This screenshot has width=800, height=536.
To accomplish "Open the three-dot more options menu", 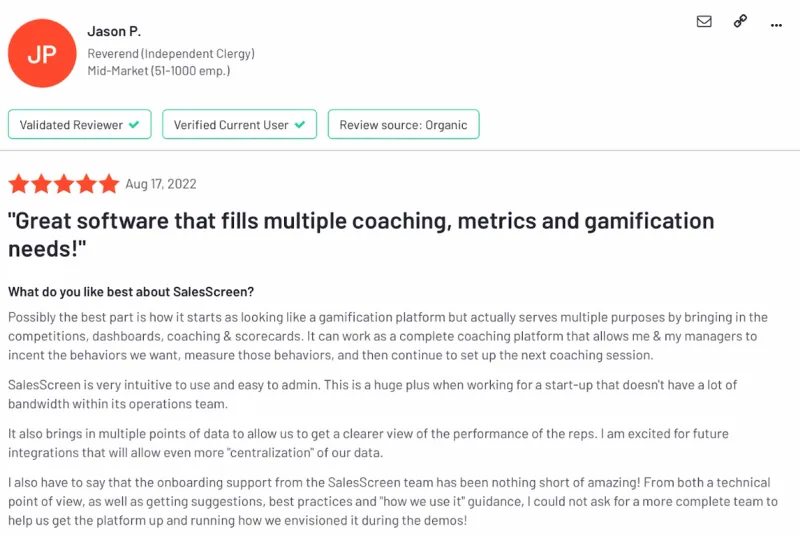I will (776, 25).
